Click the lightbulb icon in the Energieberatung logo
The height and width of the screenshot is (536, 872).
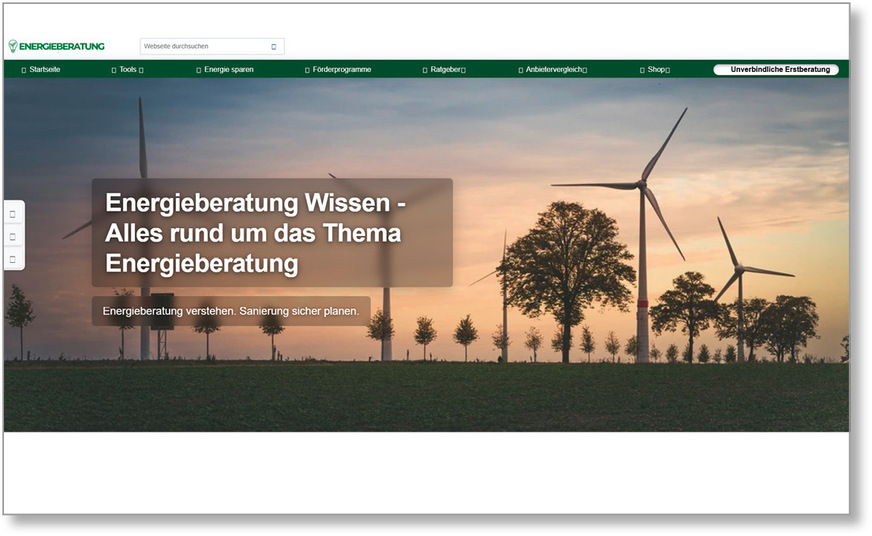point(13,46)
